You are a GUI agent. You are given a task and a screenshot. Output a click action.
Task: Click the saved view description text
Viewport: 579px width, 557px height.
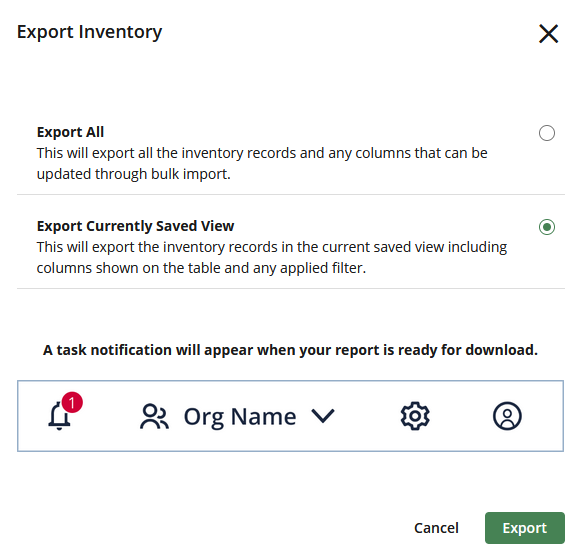pyautogui.click(x=272, y=257)
